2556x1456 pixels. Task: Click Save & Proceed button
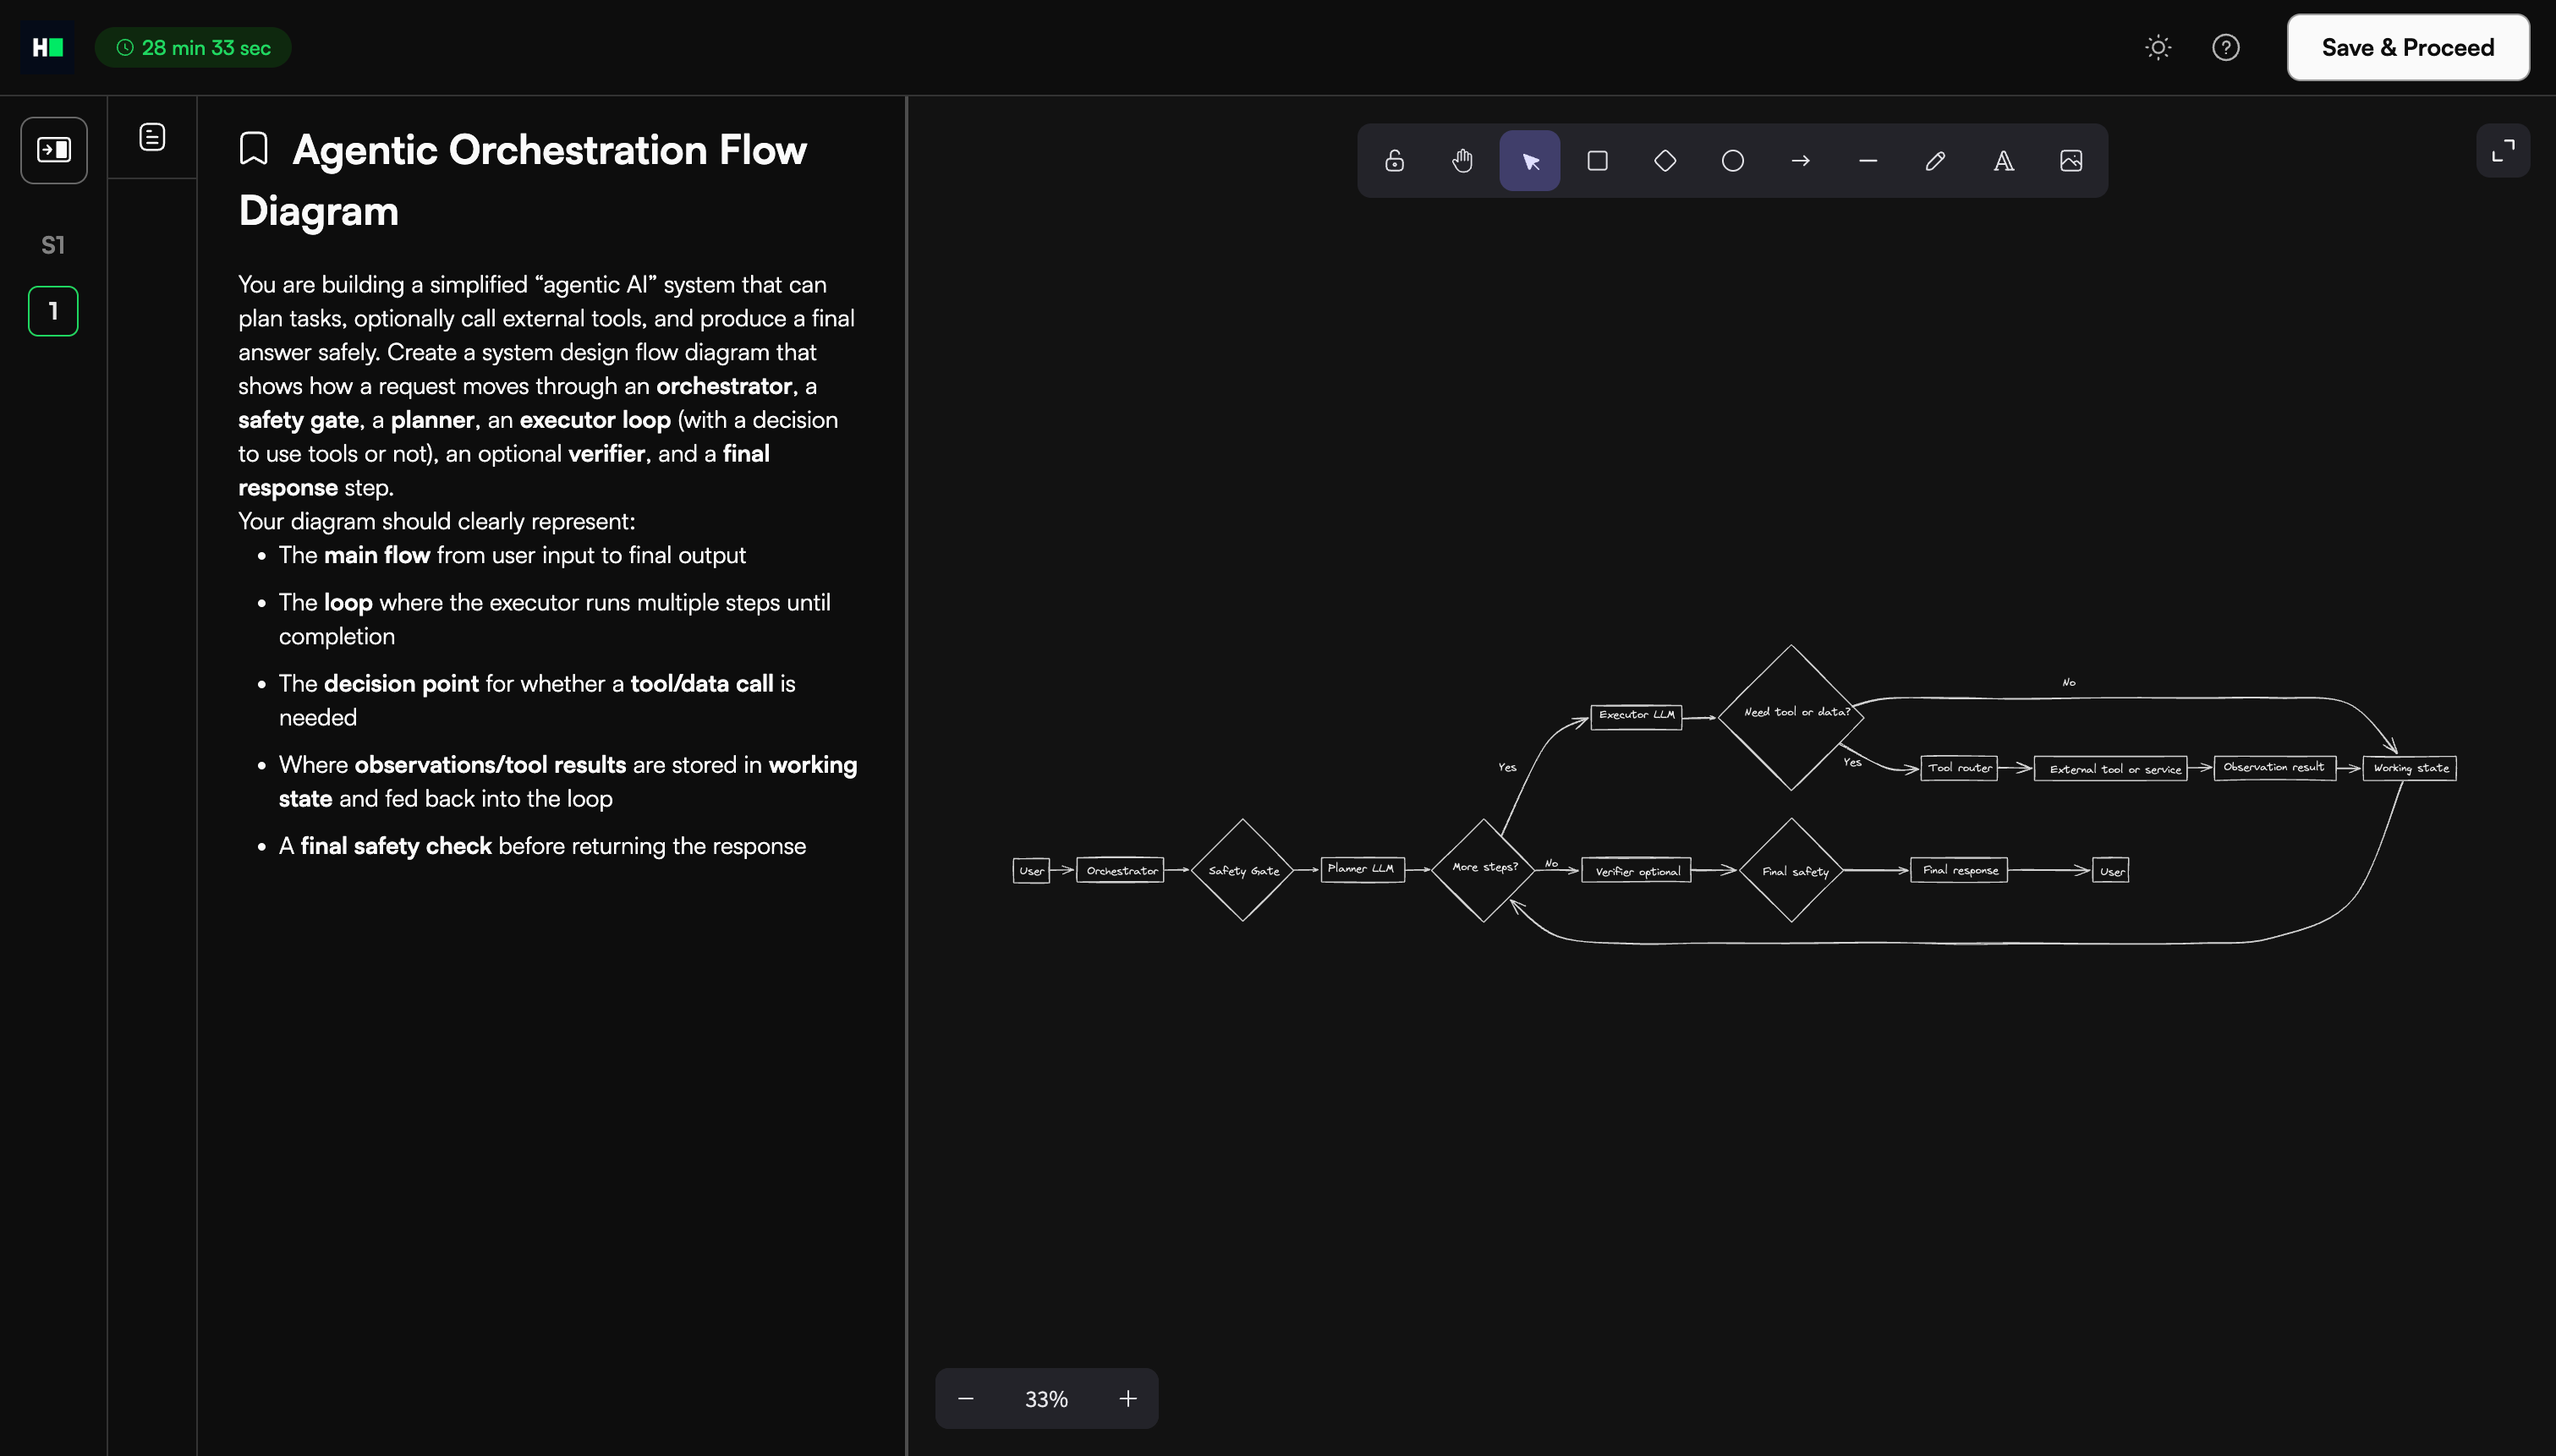(2407, 47)
